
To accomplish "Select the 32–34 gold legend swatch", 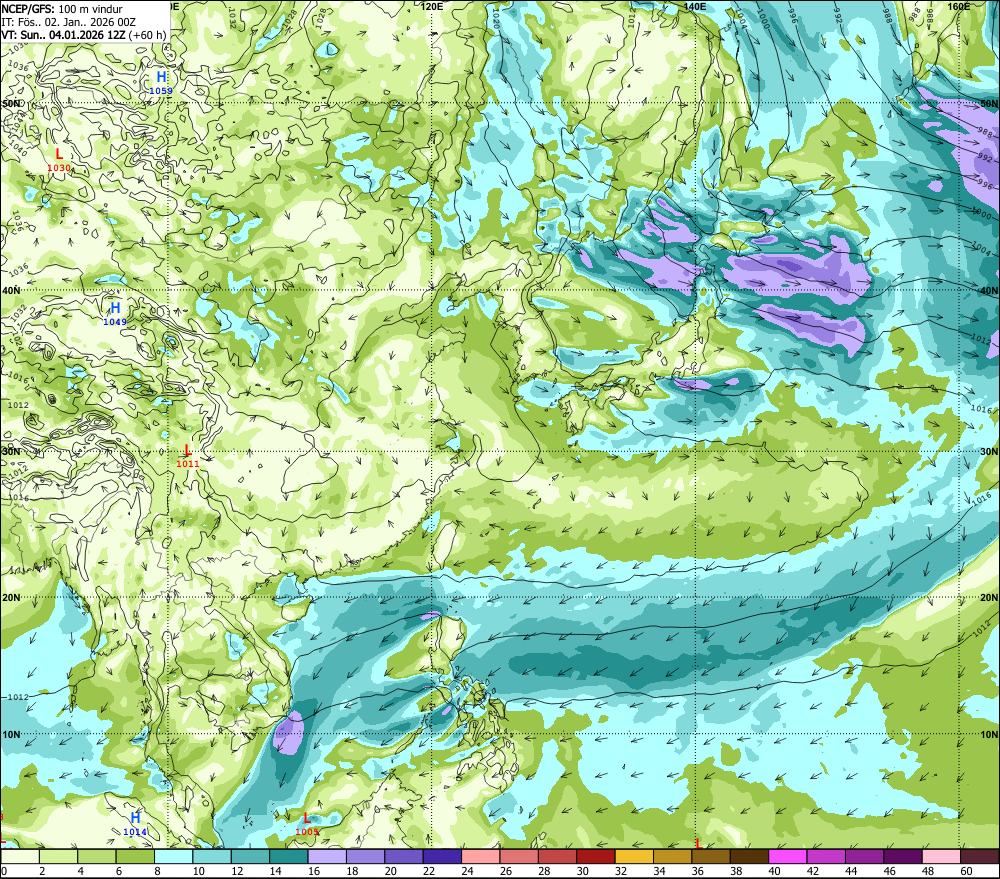I will 635,856.
